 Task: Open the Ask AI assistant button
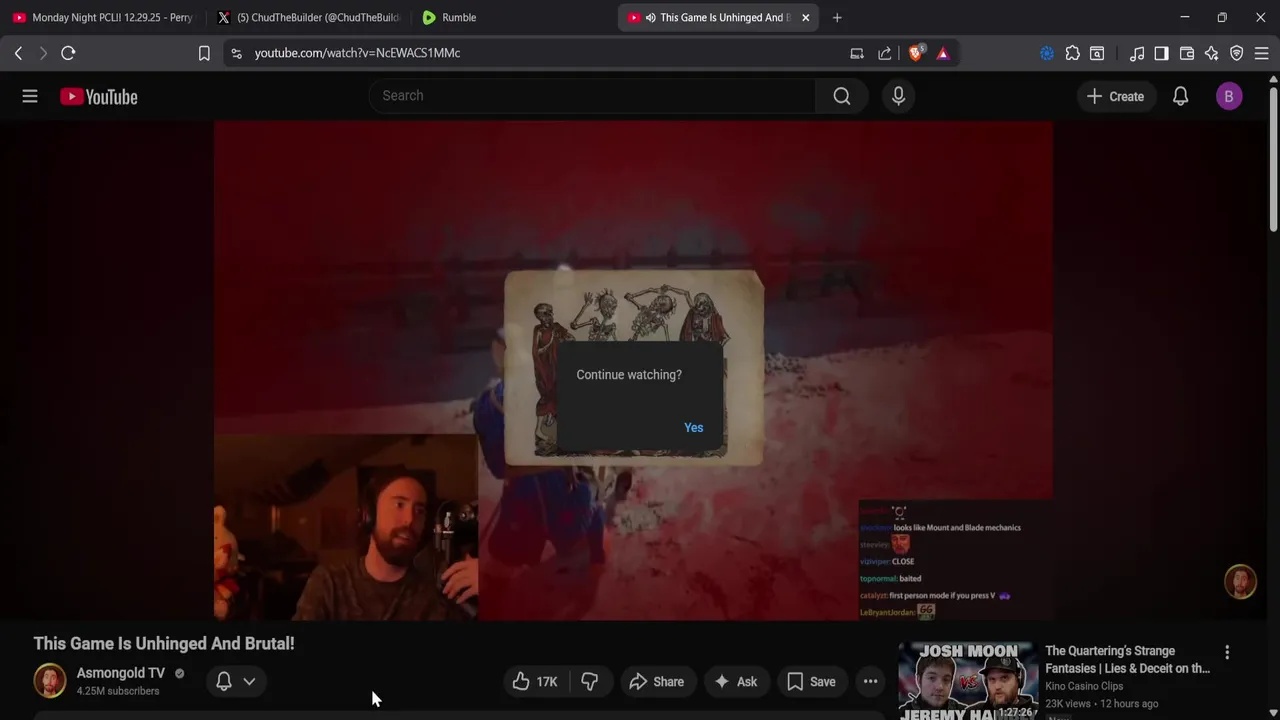(x=735, y=682)
